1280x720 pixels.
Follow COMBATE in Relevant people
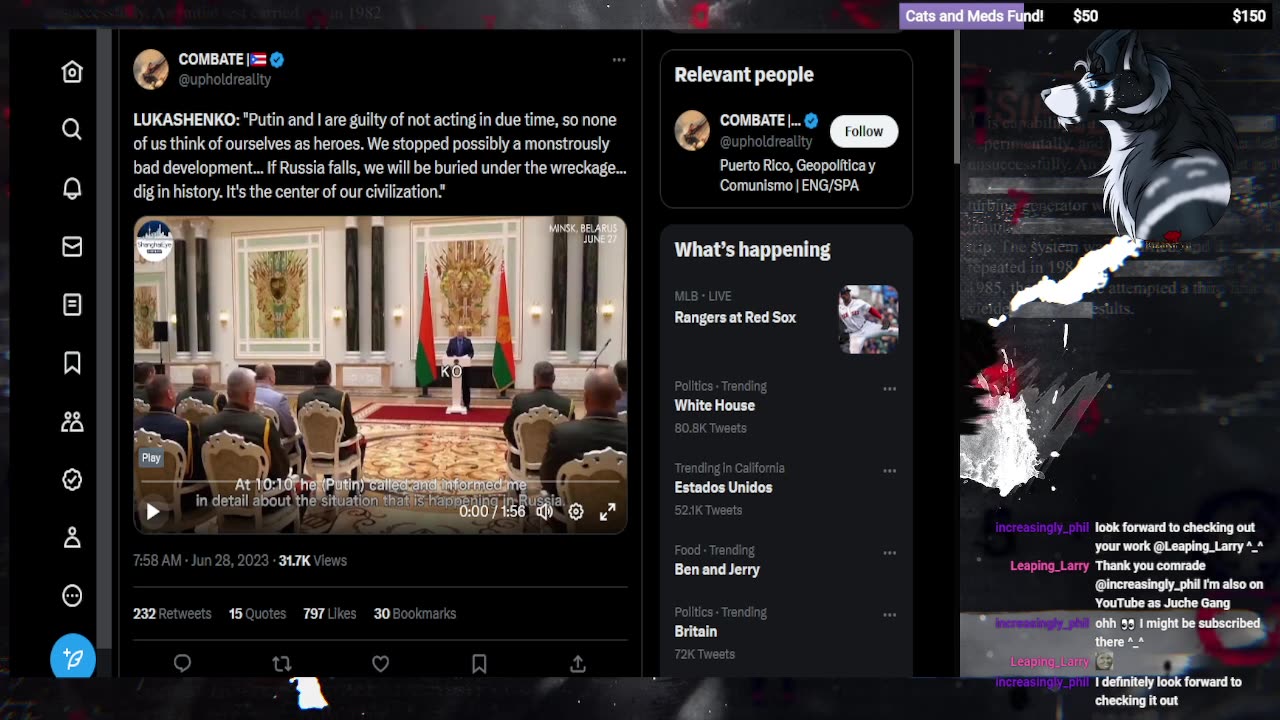coord(863,131)
